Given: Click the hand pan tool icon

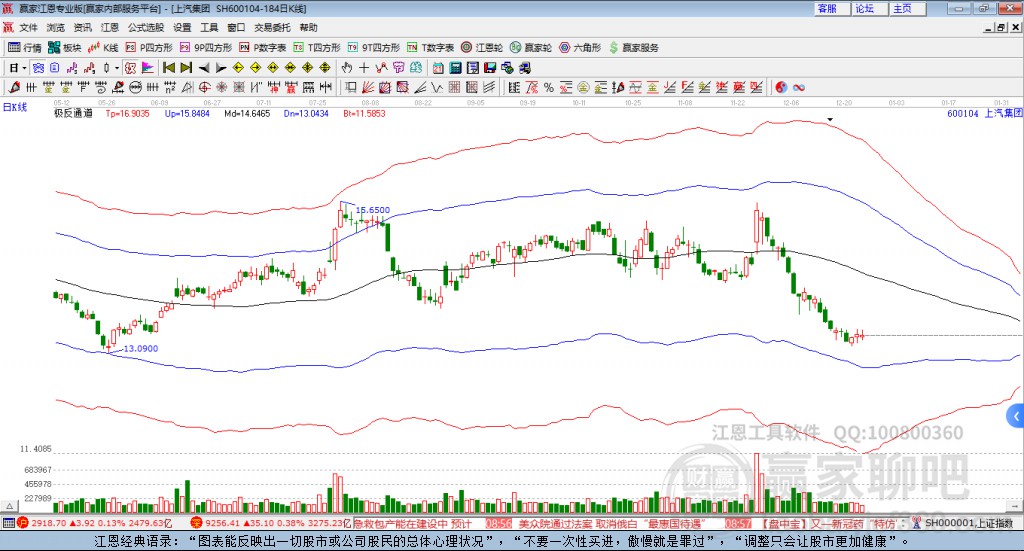Looking at the screenshot, I should point(347,67).
